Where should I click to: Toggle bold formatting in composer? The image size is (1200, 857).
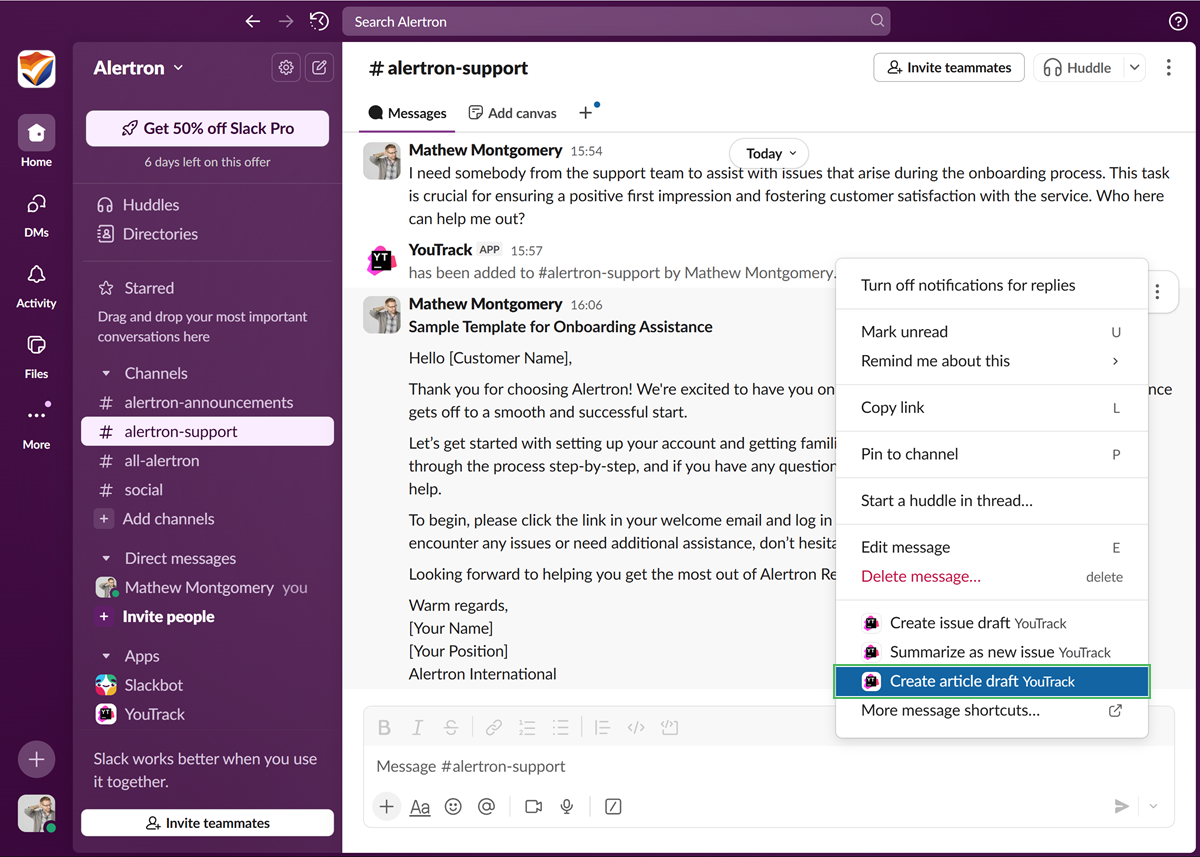[384, 728]
